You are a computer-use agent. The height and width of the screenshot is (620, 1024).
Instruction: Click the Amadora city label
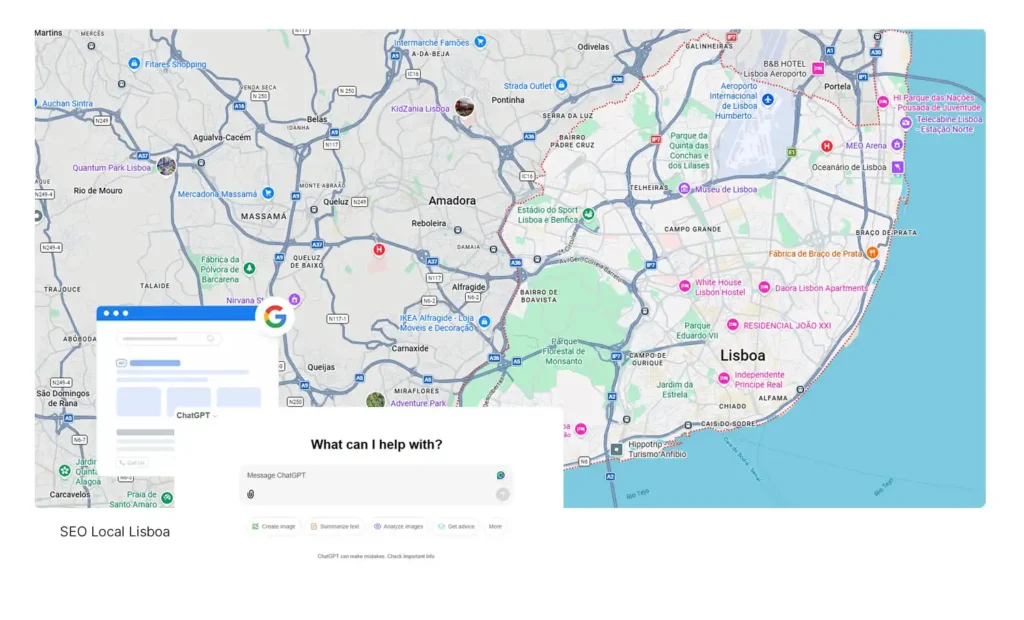coord(452,201)
